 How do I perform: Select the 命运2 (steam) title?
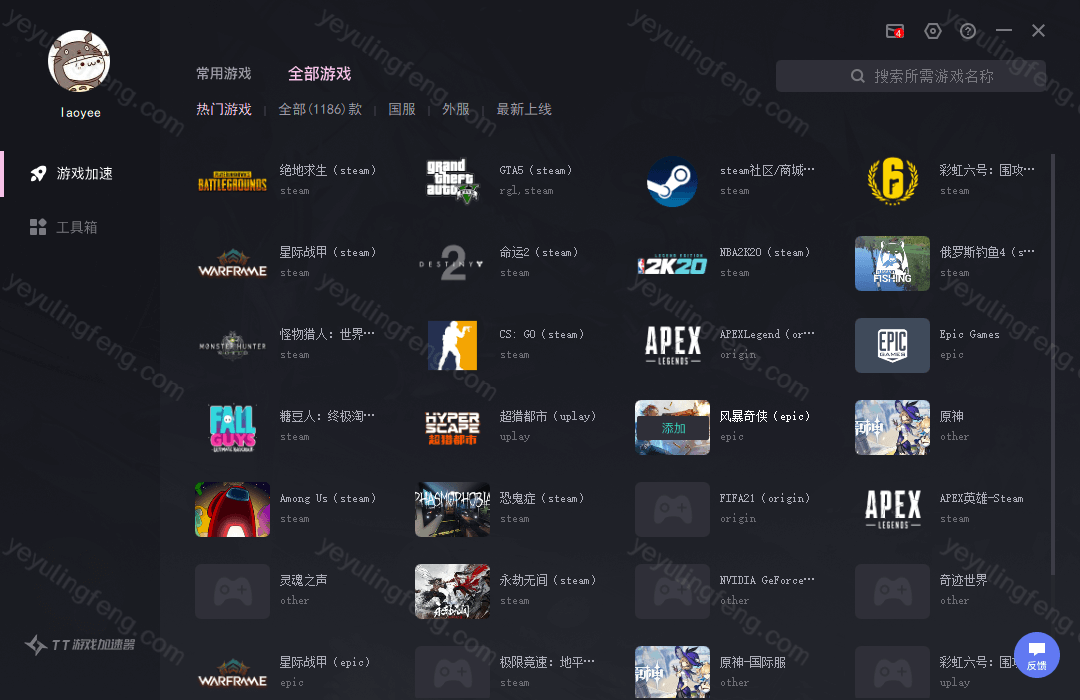pos(539,252)
